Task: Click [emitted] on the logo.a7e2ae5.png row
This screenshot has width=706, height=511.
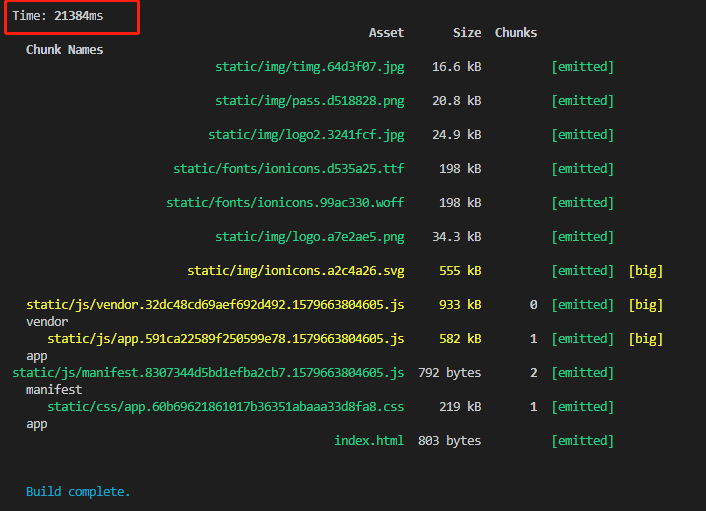Action: 583,237
